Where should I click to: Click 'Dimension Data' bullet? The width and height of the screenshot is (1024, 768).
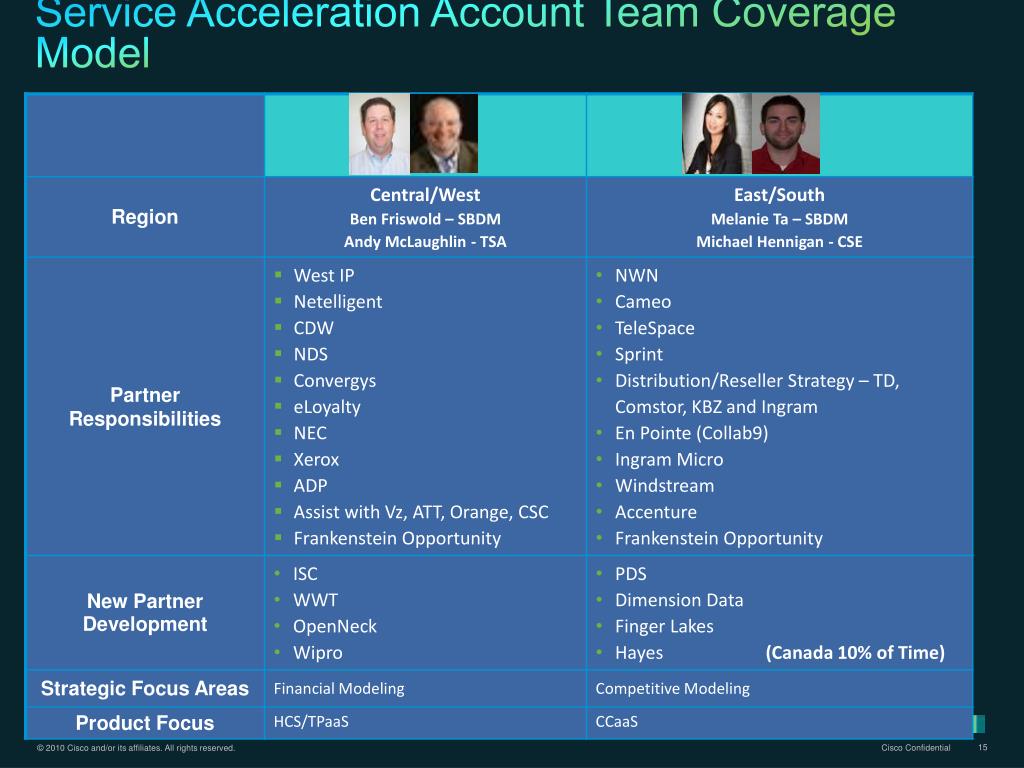point(679,600)
